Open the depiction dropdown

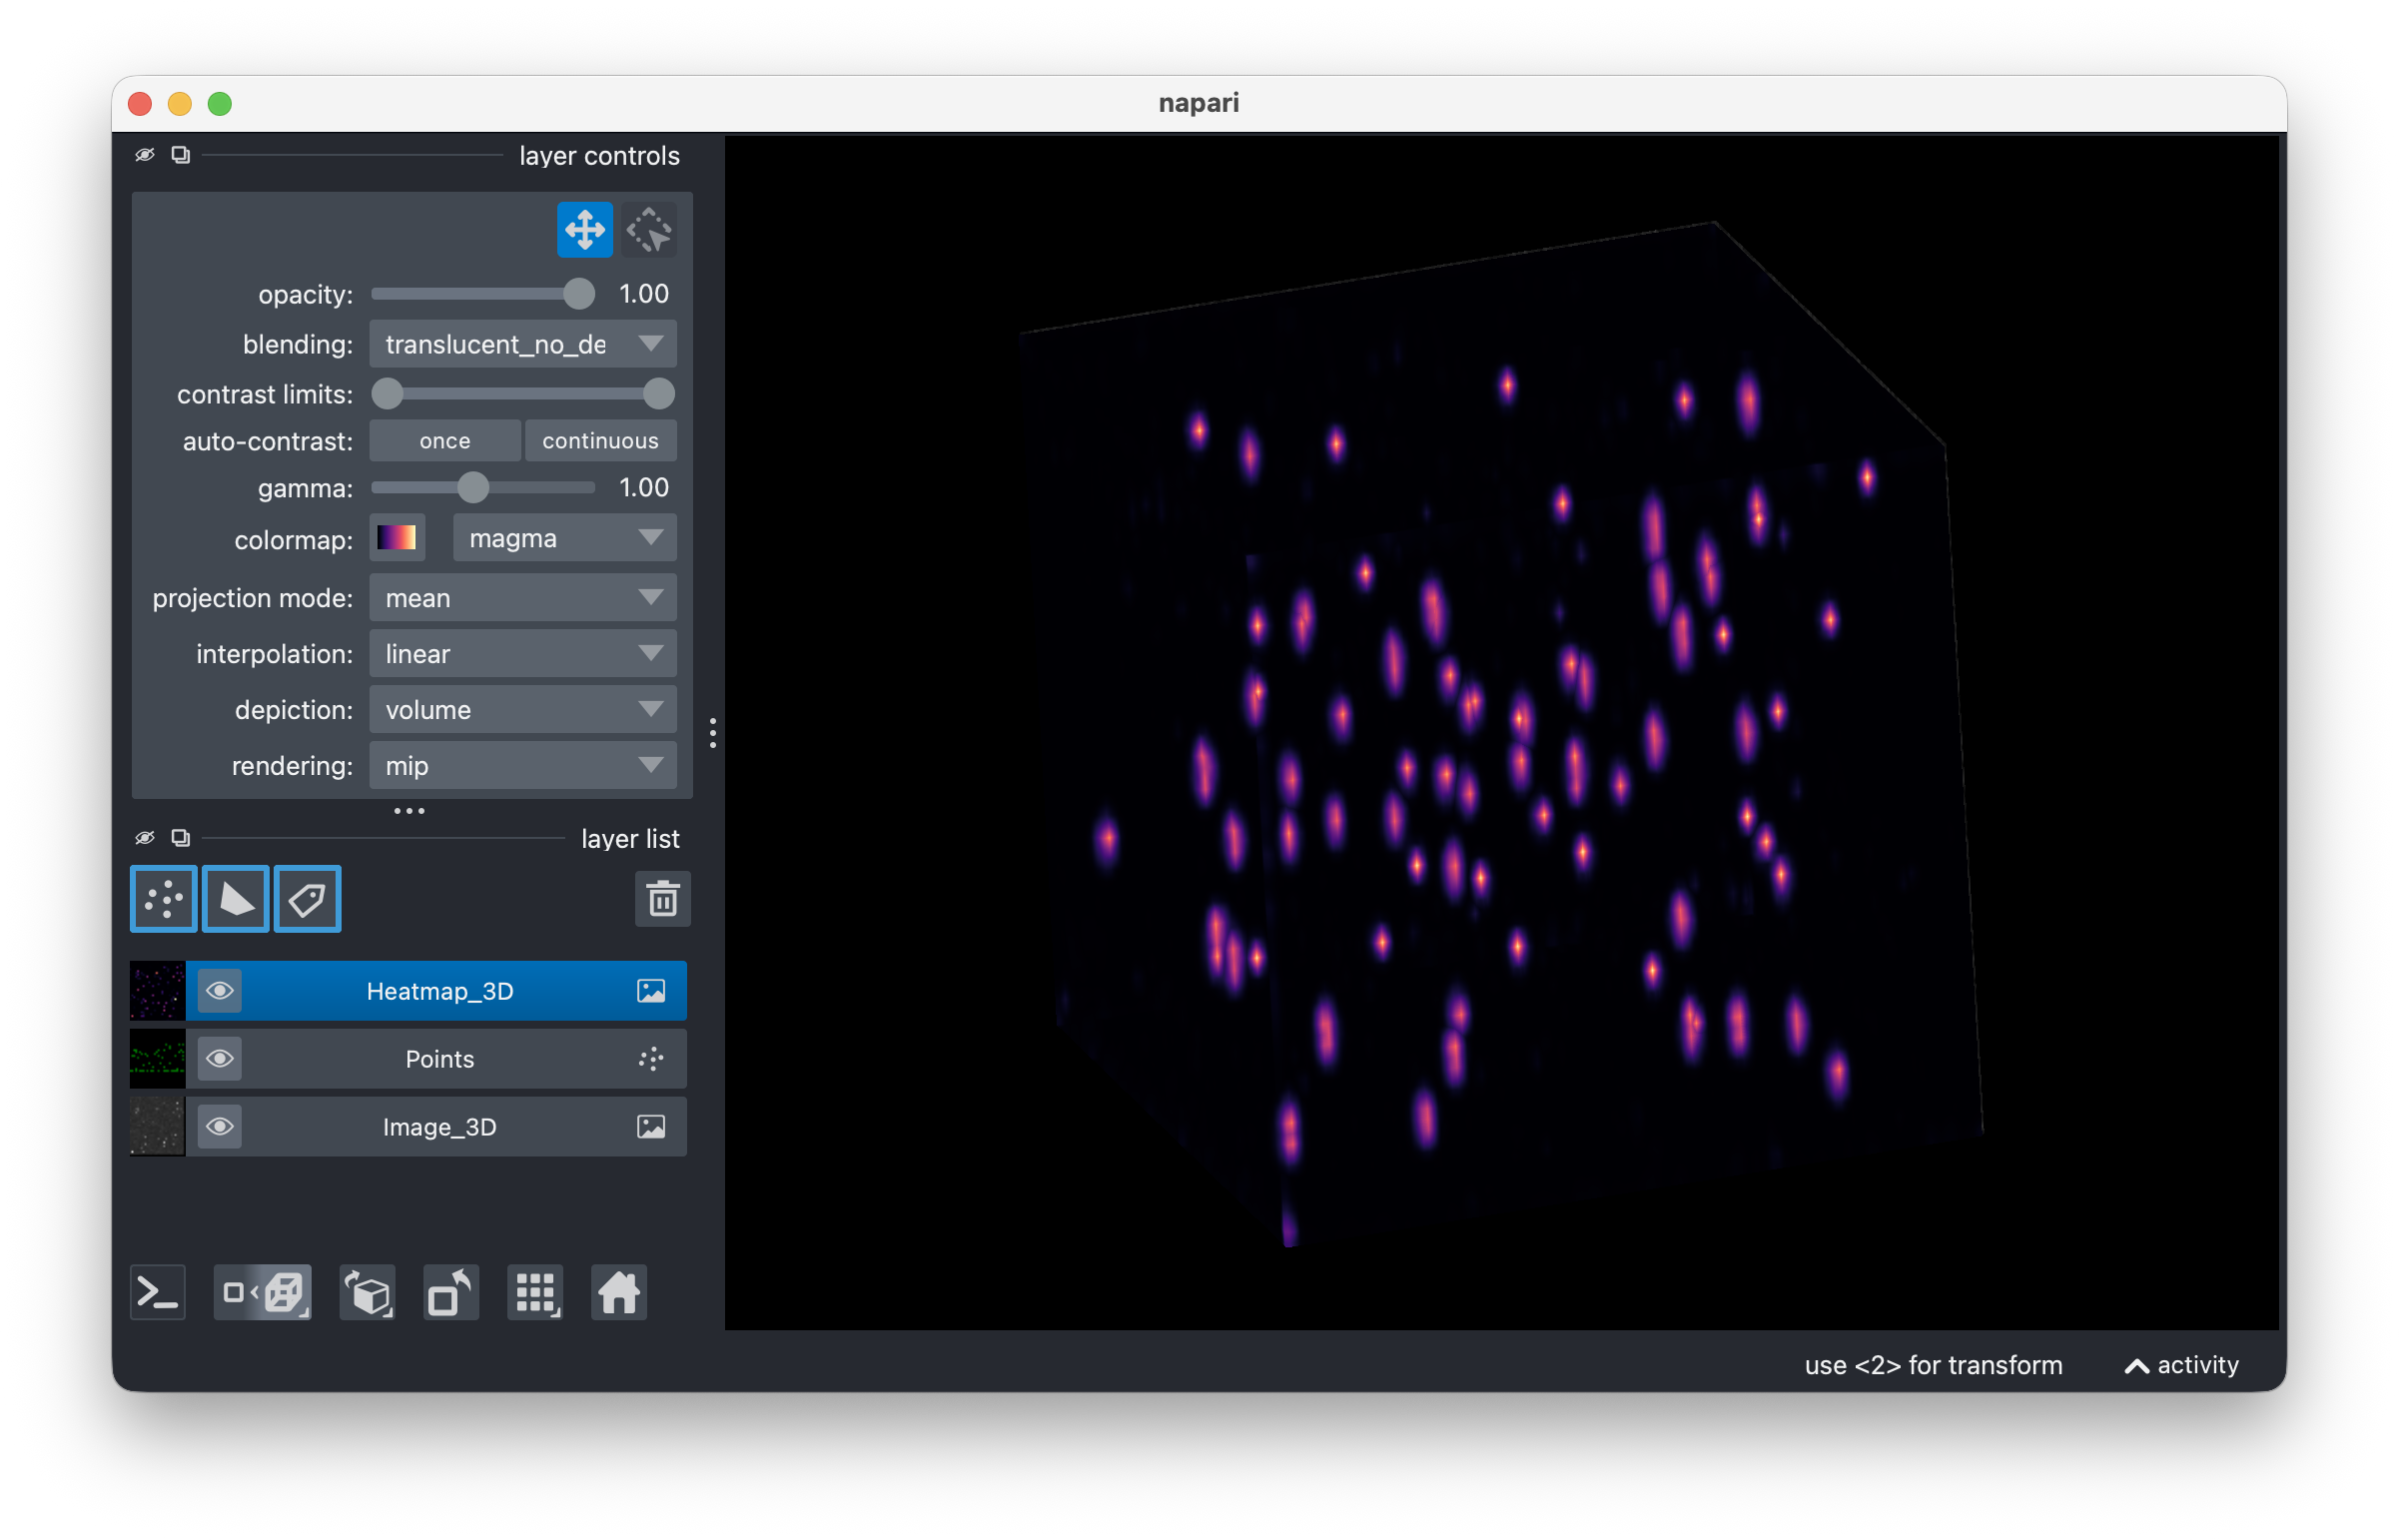coord(523,710)
